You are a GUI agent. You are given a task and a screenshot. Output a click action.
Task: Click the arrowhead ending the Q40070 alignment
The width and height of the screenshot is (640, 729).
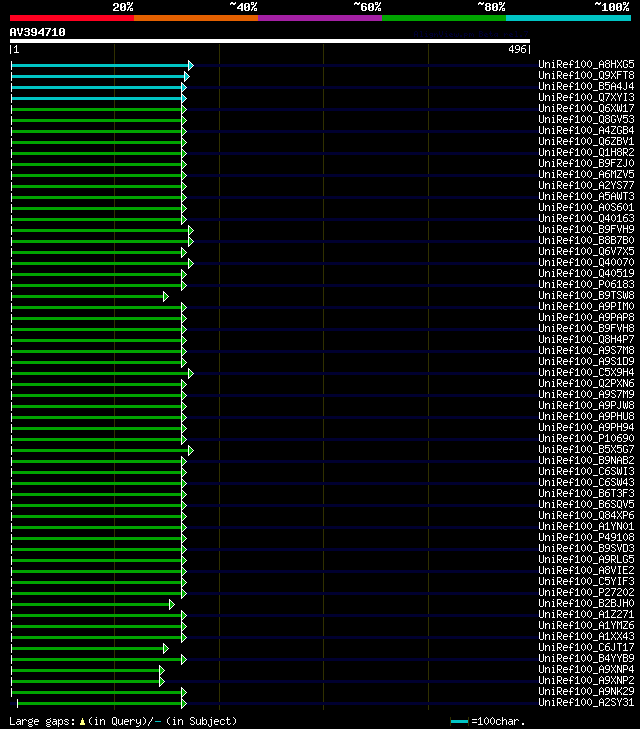pos(191,264)
